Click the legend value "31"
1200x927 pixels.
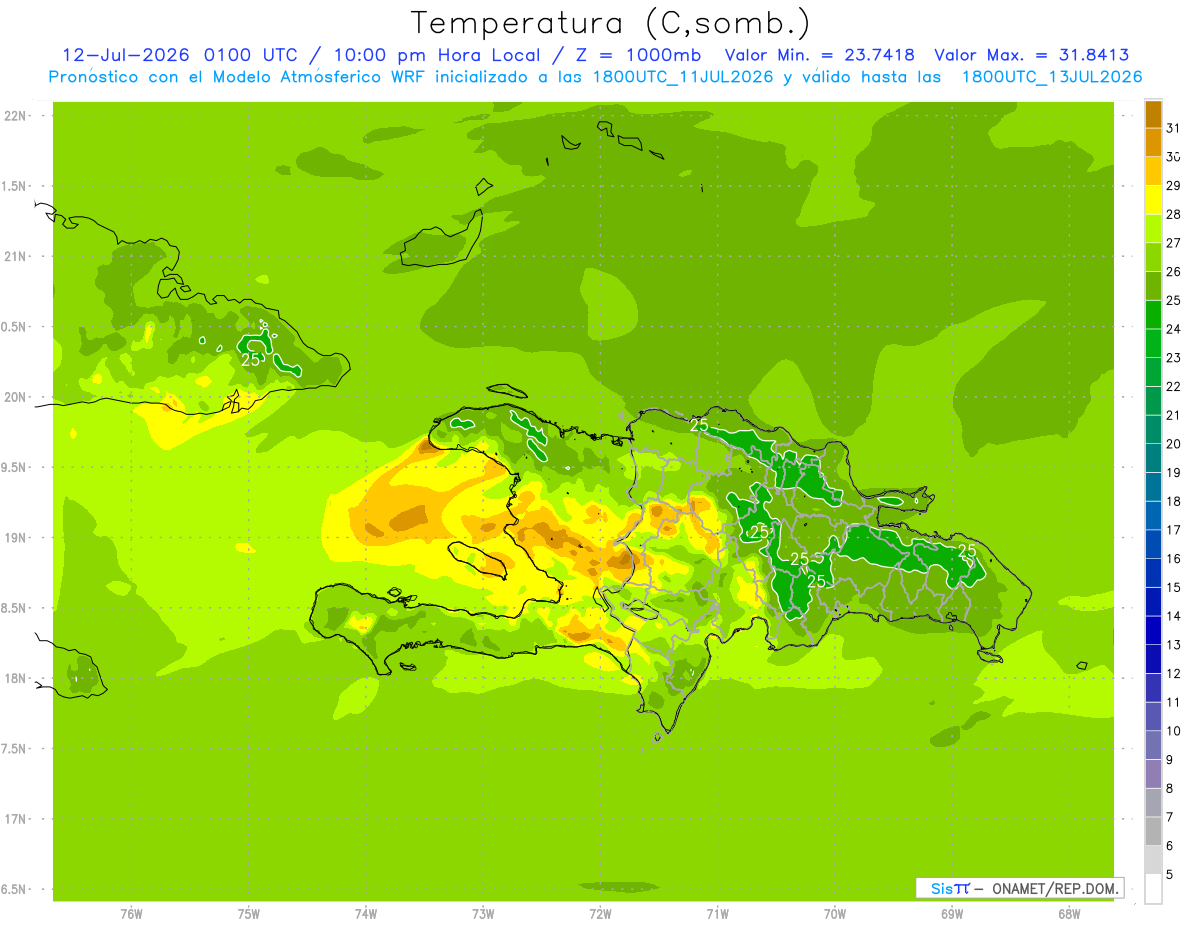pos(1174,127)
